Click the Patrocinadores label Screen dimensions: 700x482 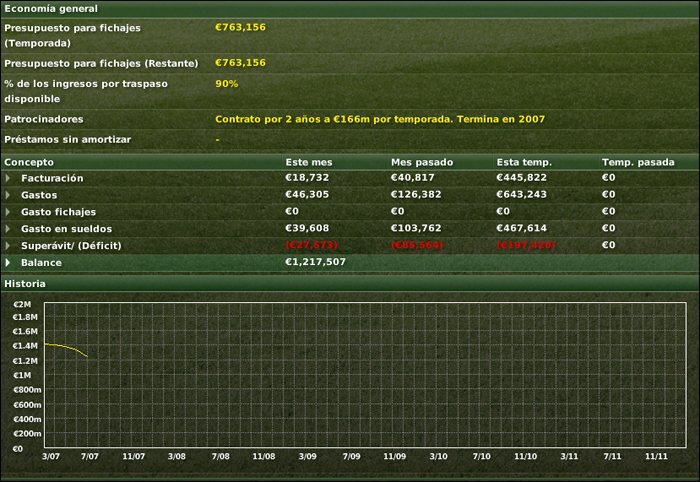[x=44, y=119]
